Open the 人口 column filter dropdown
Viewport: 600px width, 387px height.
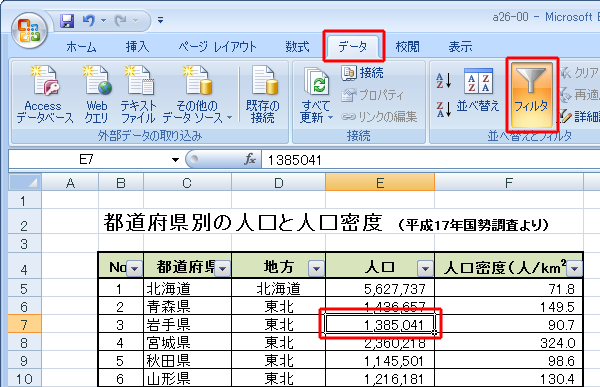425,269
